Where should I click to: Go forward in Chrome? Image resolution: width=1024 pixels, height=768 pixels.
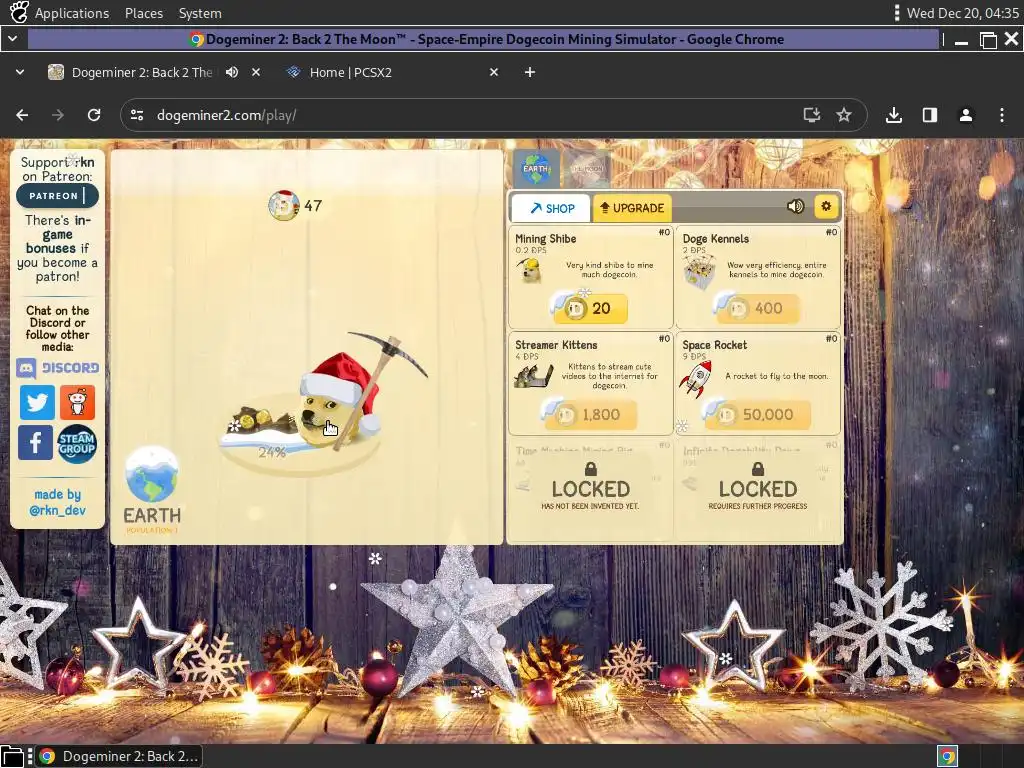point(58,115)
